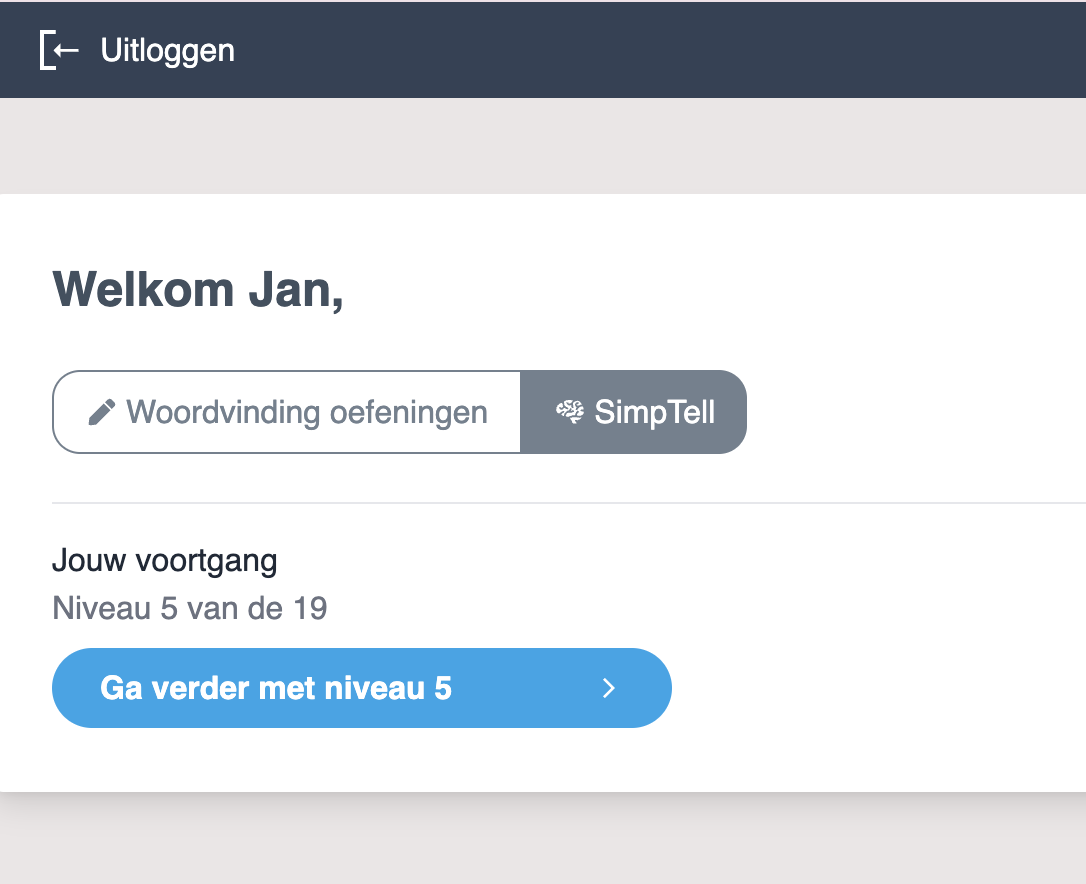Screen dimensions: 1086x884
Task: Select the SimpTell tab label
Action: pyautogui.click(x=655, y=412)
